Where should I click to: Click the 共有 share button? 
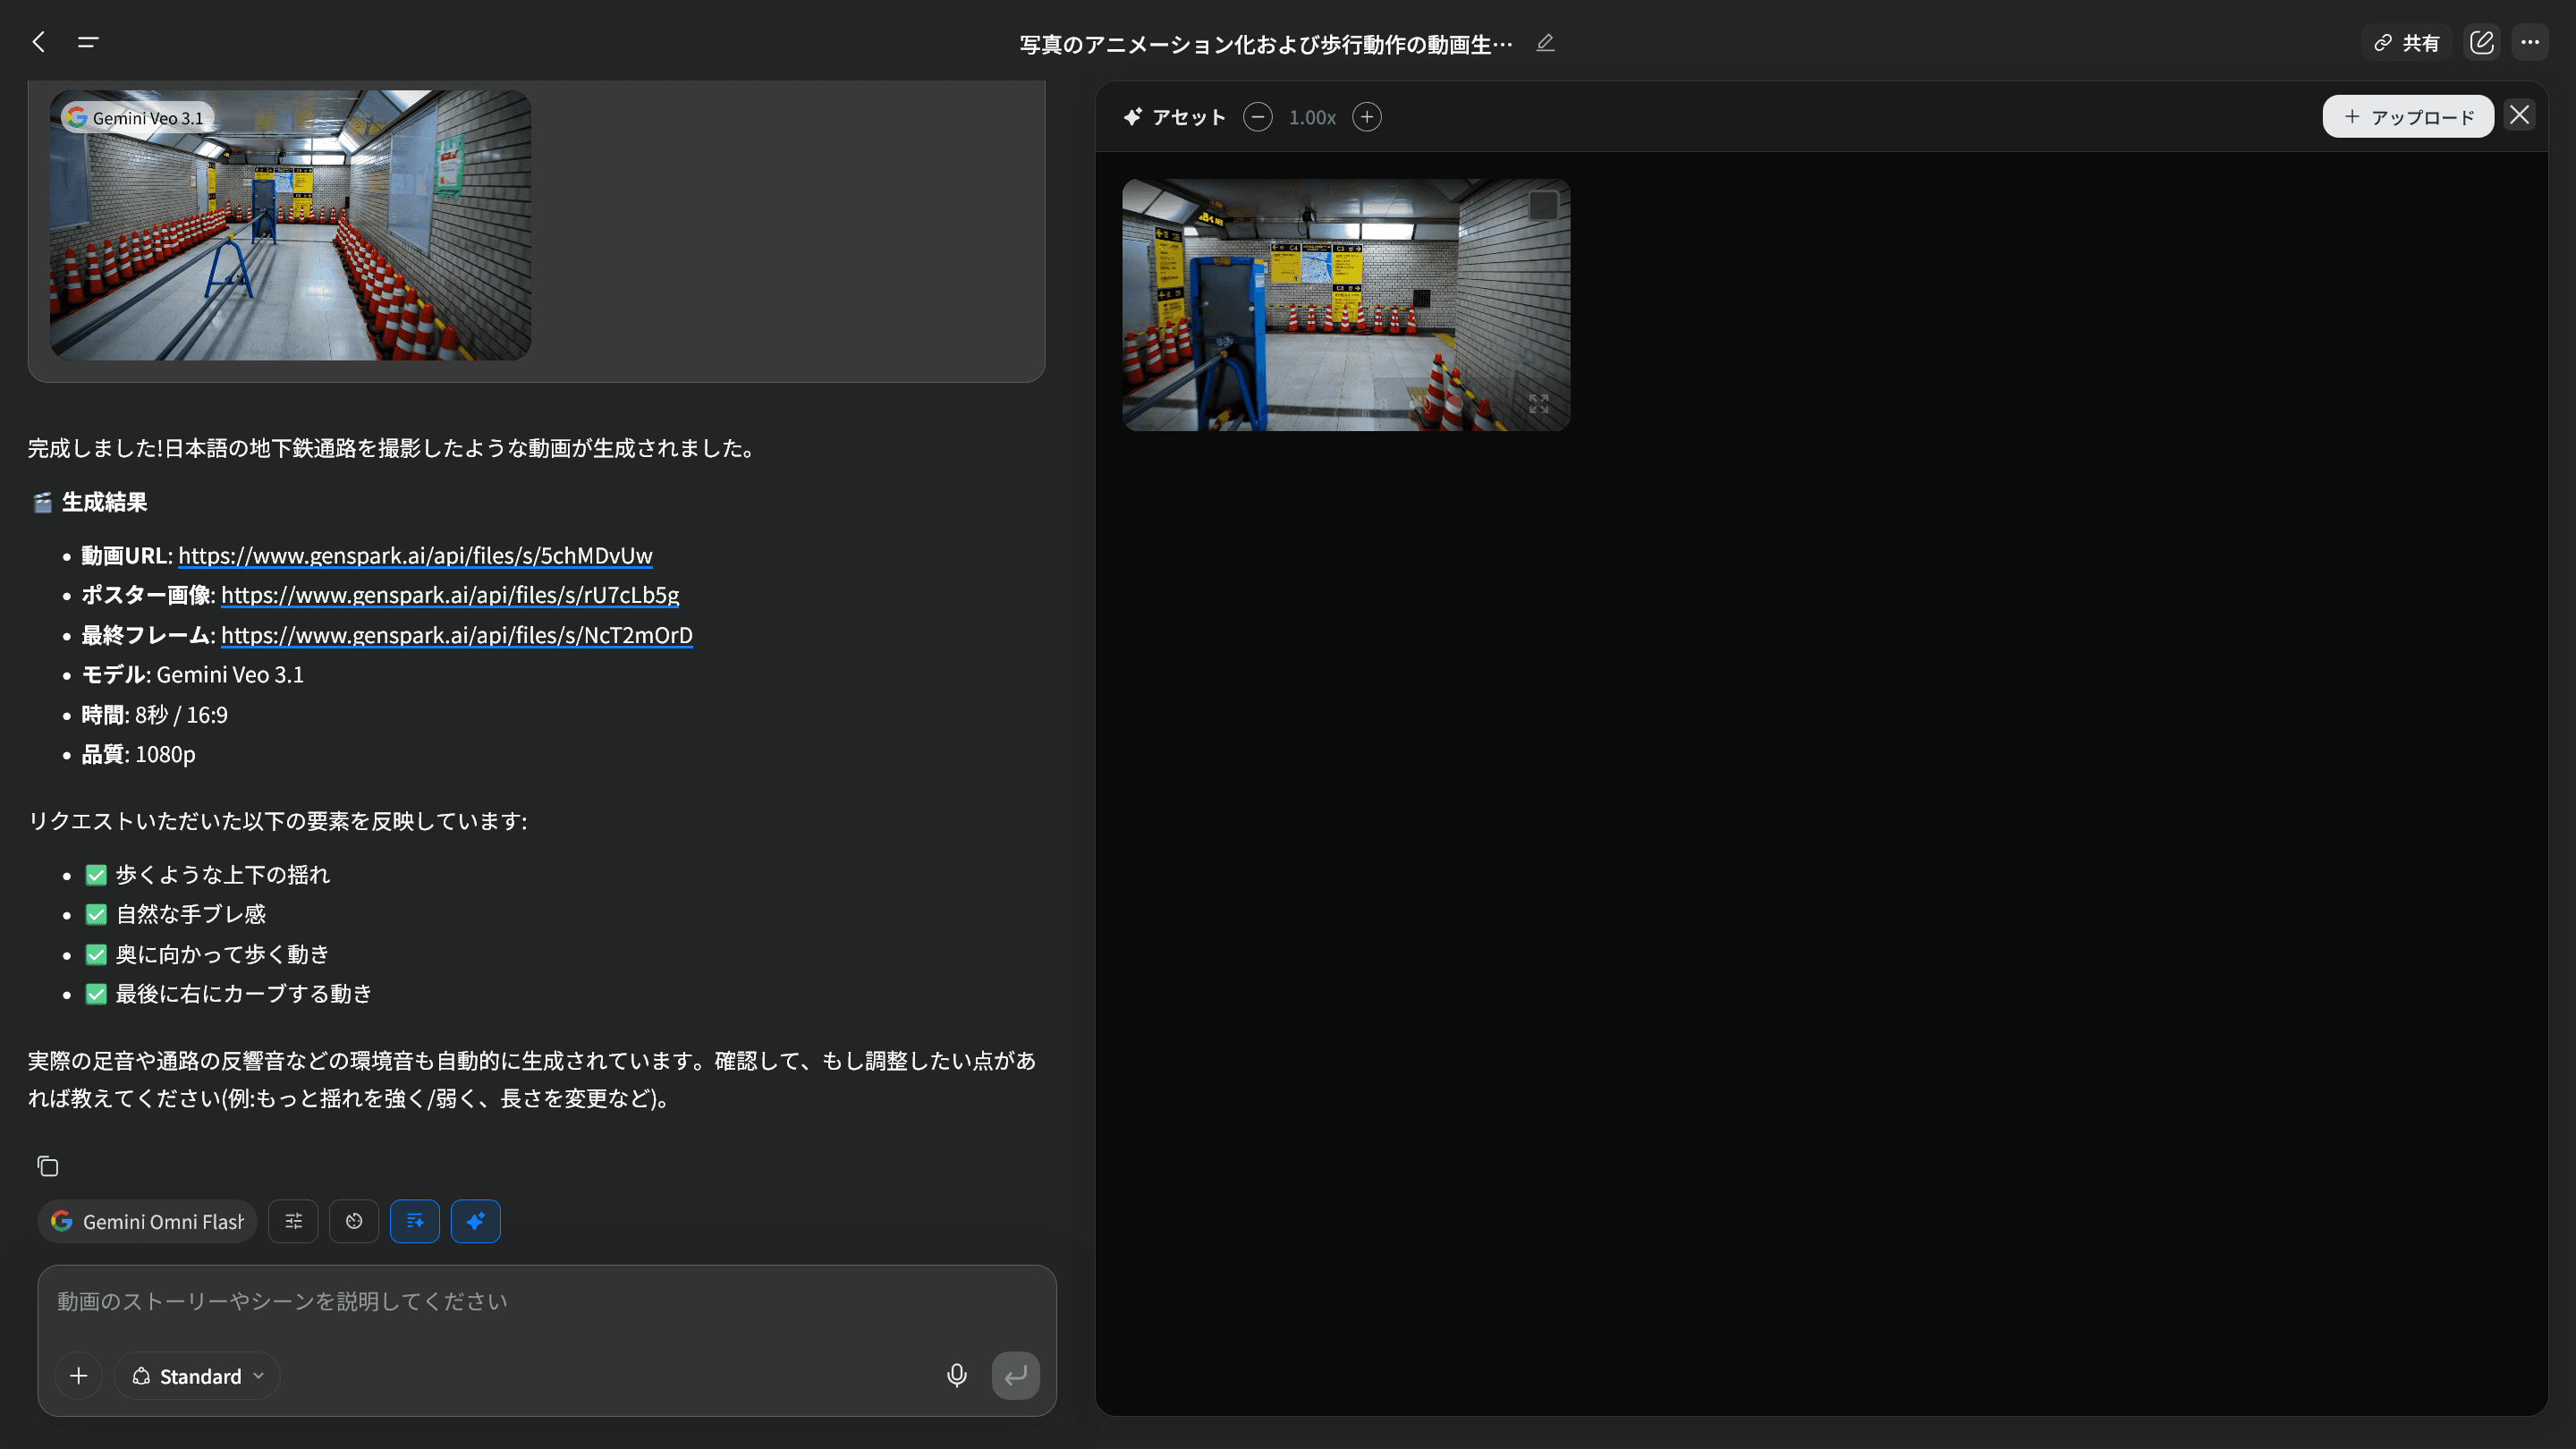click(x=2407, y=43)
